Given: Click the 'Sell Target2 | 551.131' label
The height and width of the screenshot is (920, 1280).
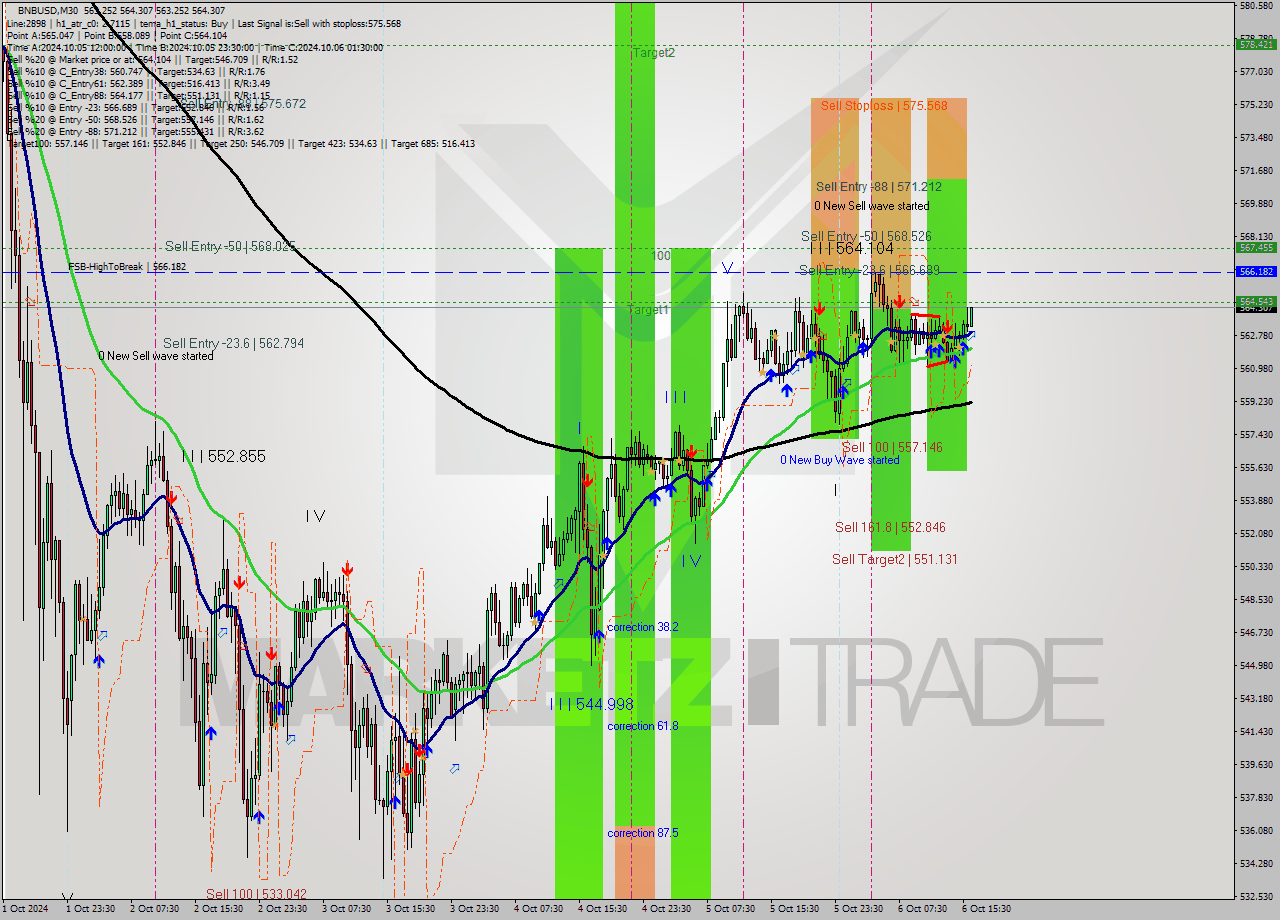Looking at the screenshot, I should click(x=895, y=559).
